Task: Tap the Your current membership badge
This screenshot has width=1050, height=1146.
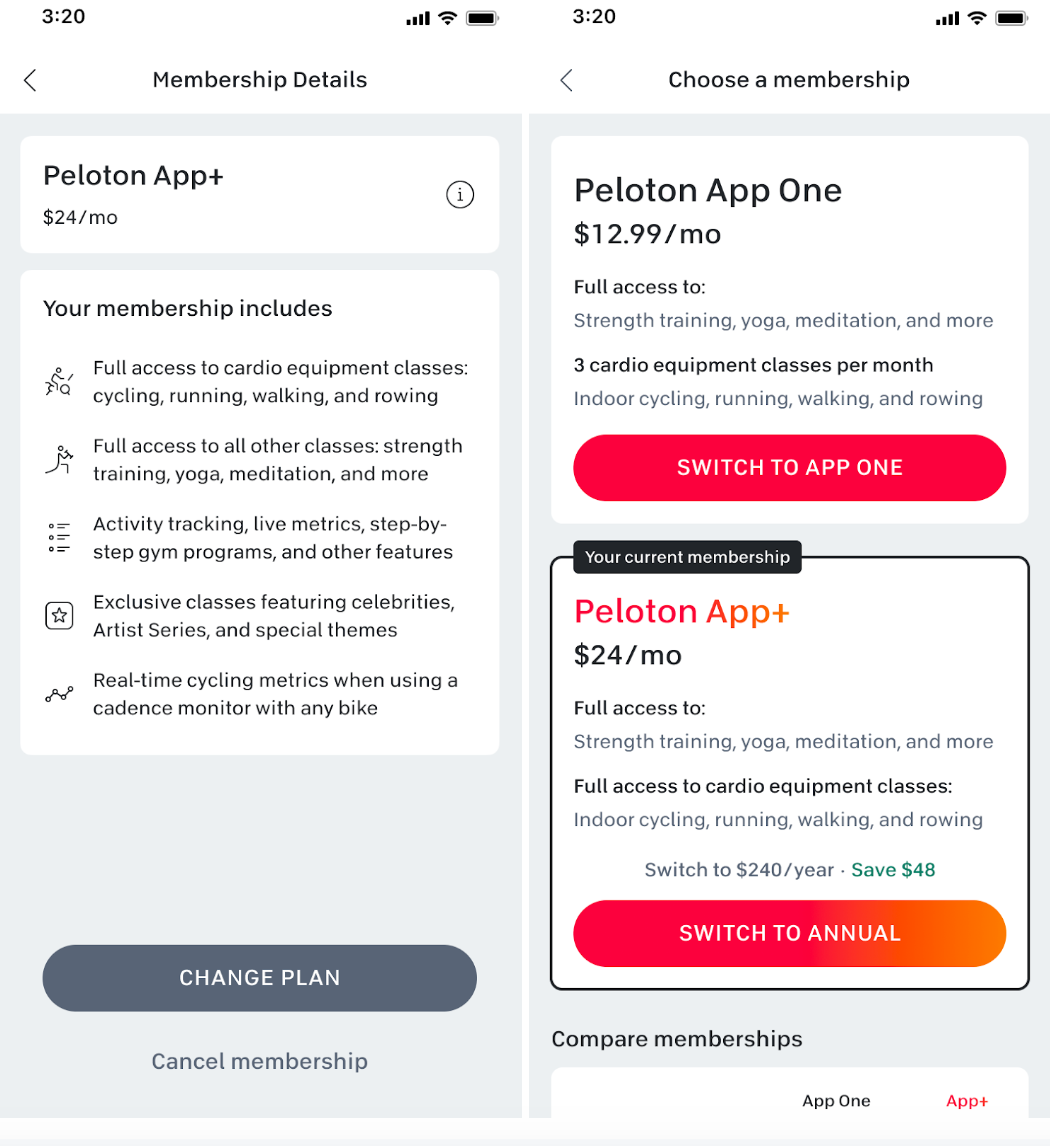Action: (687, 557)
